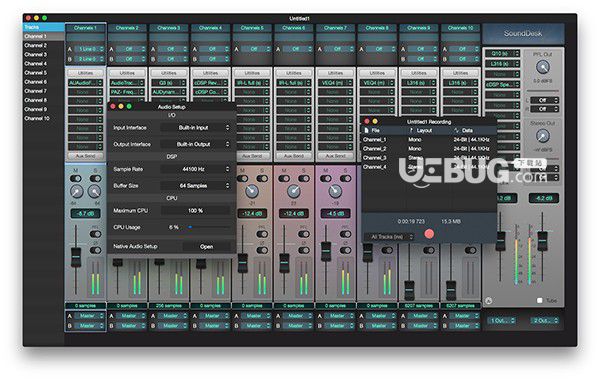Click the Channel 9 volume fader
The width and height of the screenshot is (600, 380).
[409, 290]
